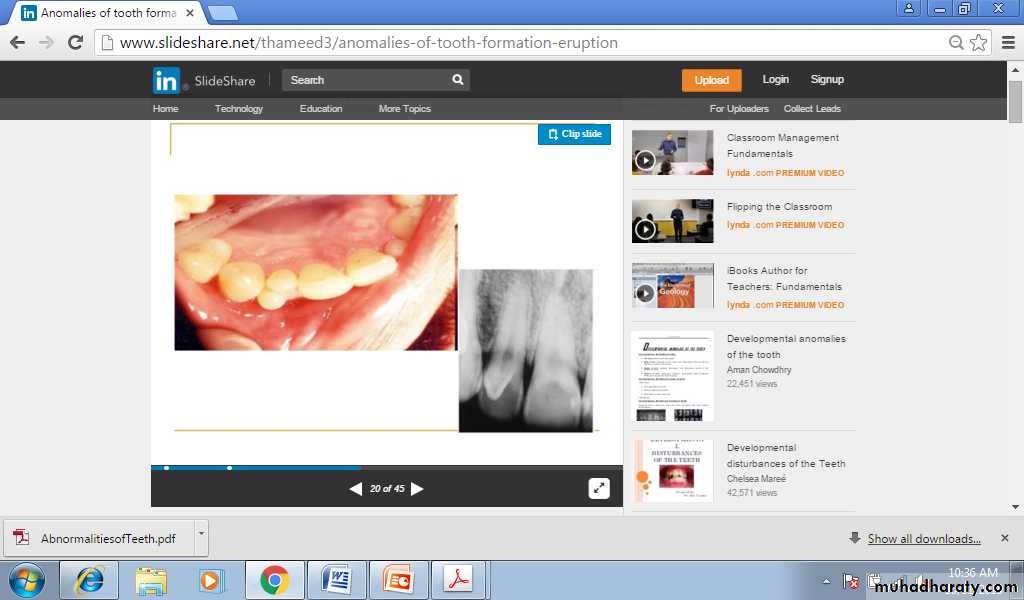Open the More Topics menu
This screenshot has width=1024, height=600.
tap(404, 109)
